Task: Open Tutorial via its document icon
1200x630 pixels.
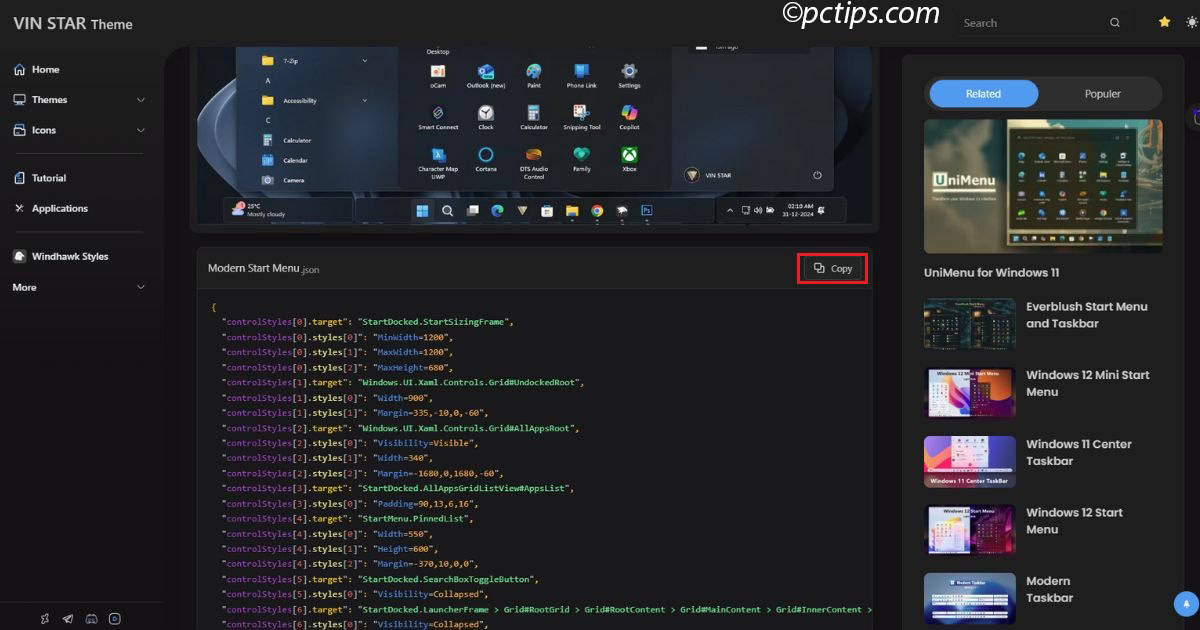Action: tap(19, 178)
